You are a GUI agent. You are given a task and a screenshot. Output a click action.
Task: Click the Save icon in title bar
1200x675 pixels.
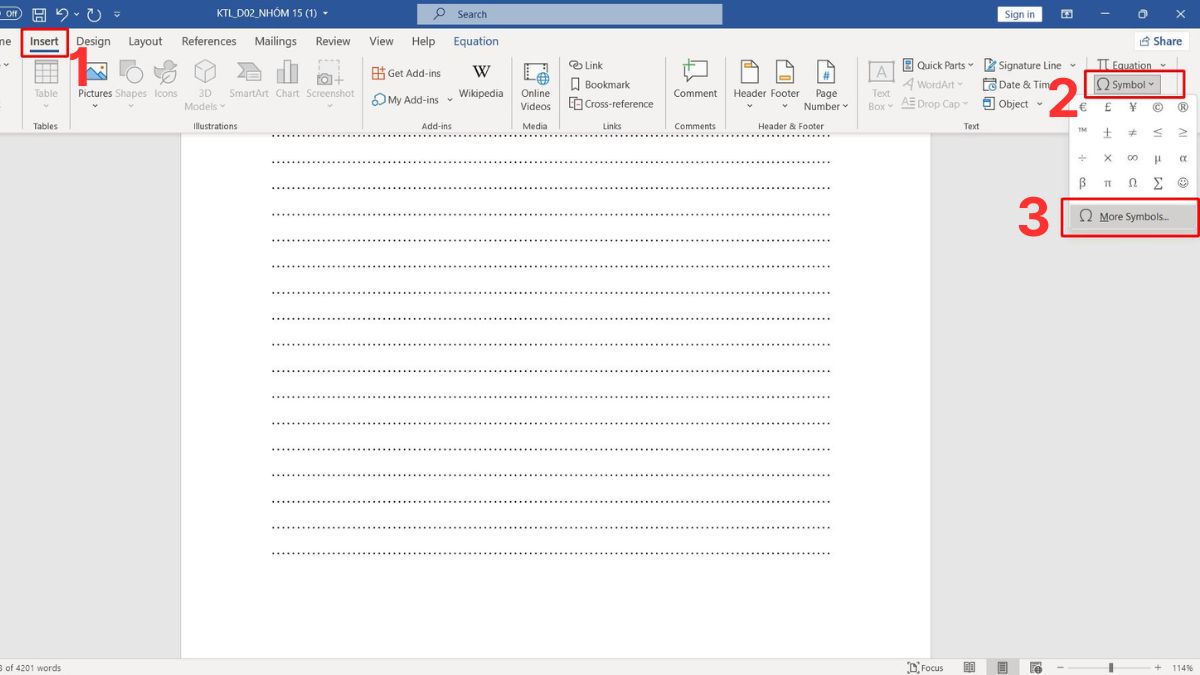pos(39,15)
